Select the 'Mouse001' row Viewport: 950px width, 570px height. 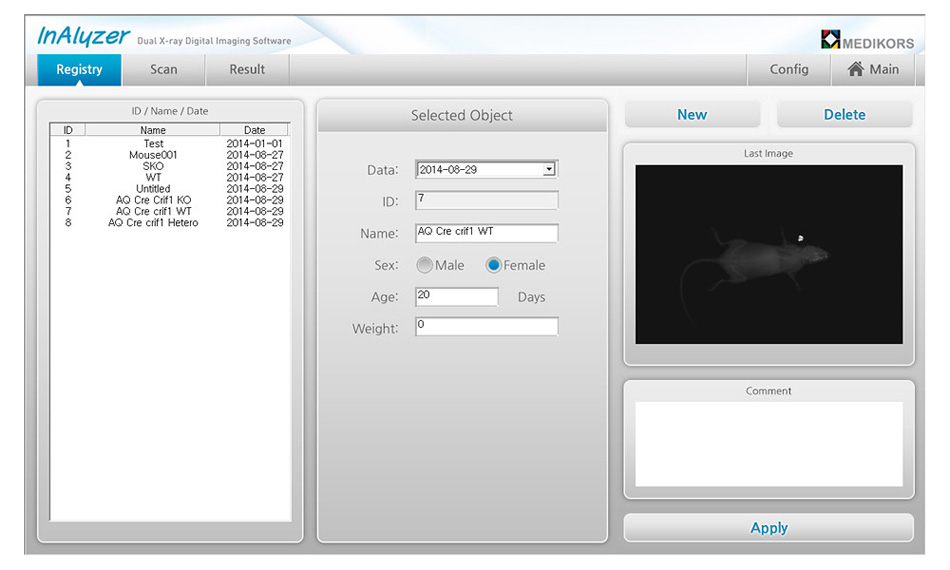(x=170, y=155)
